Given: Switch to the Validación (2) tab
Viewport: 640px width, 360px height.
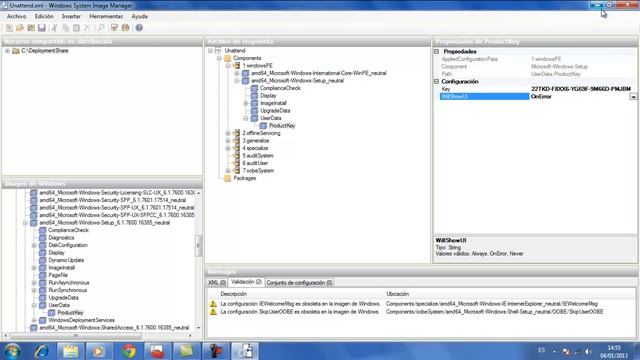Looking at the screenshot, I should pos(246,282).
